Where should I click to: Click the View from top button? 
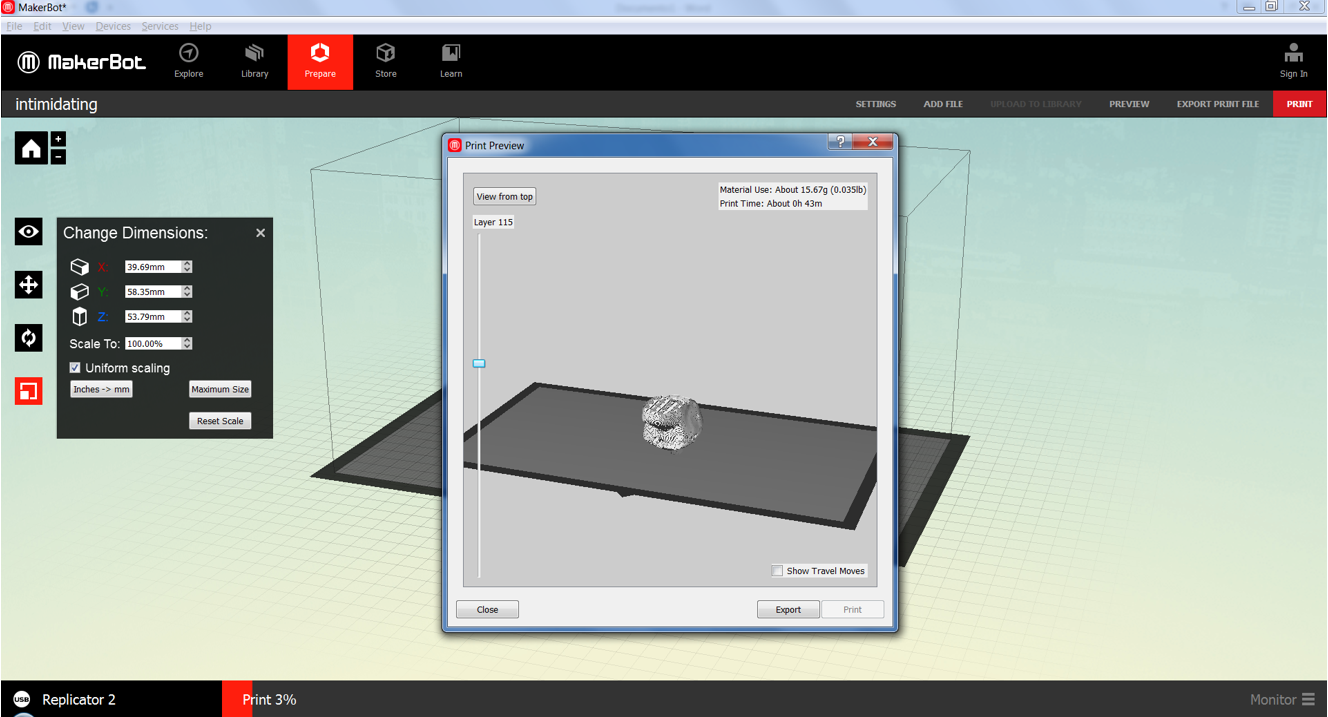(504, 196)
